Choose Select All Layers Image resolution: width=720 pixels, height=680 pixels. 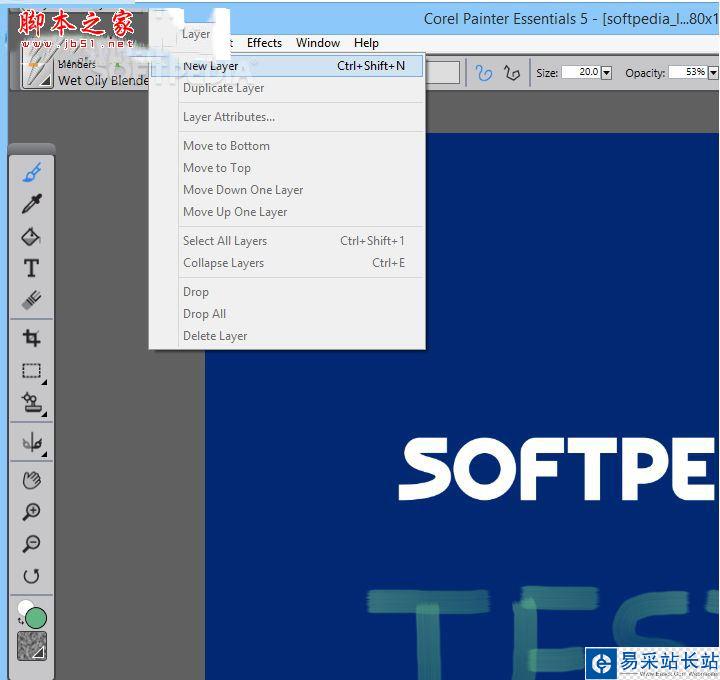[287, 241]
